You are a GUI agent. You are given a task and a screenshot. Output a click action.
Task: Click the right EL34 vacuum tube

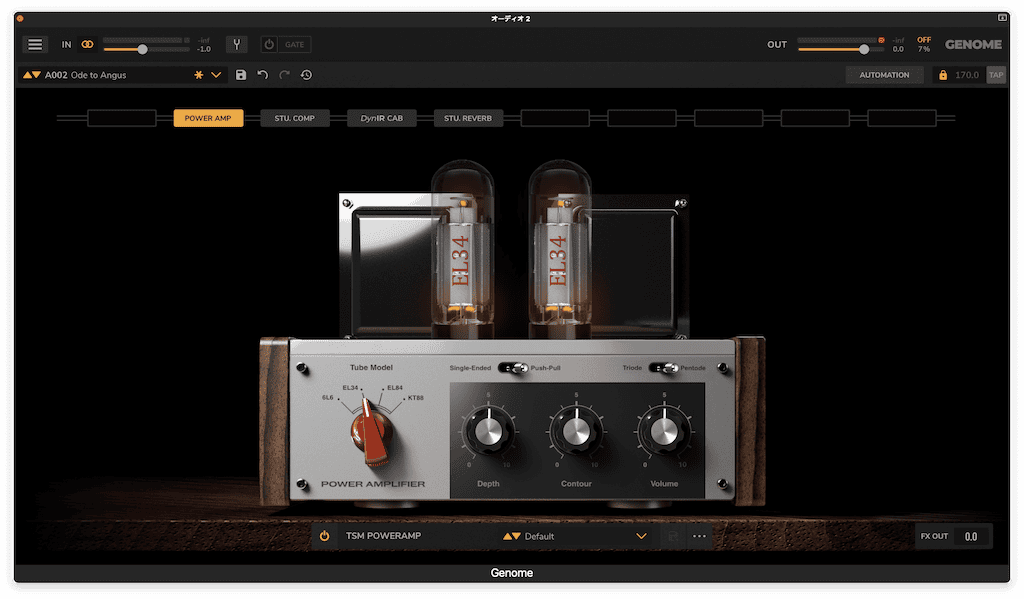pos(558,248)
